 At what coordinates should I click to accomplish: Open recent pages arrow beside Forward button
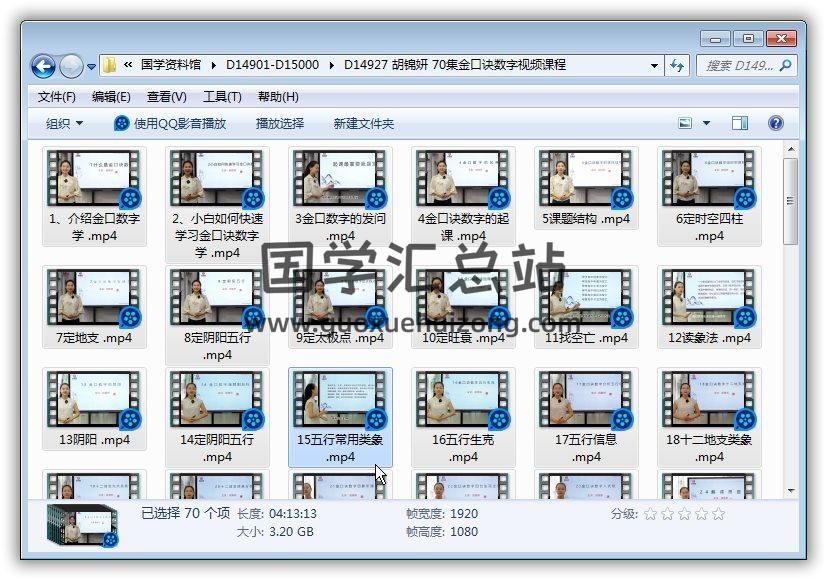point(91,66)
